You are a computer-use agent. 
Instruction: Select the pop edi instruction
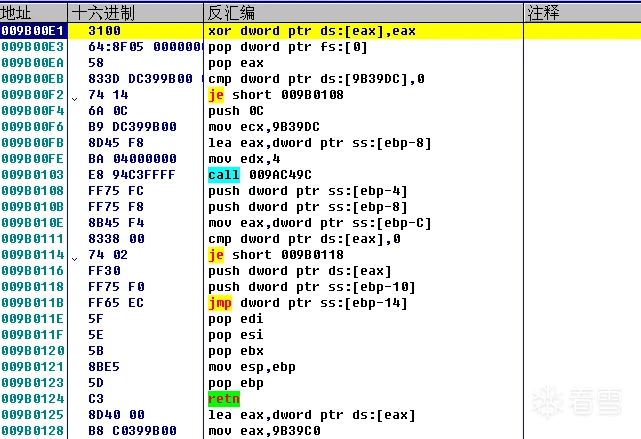[x=235, y=318]
